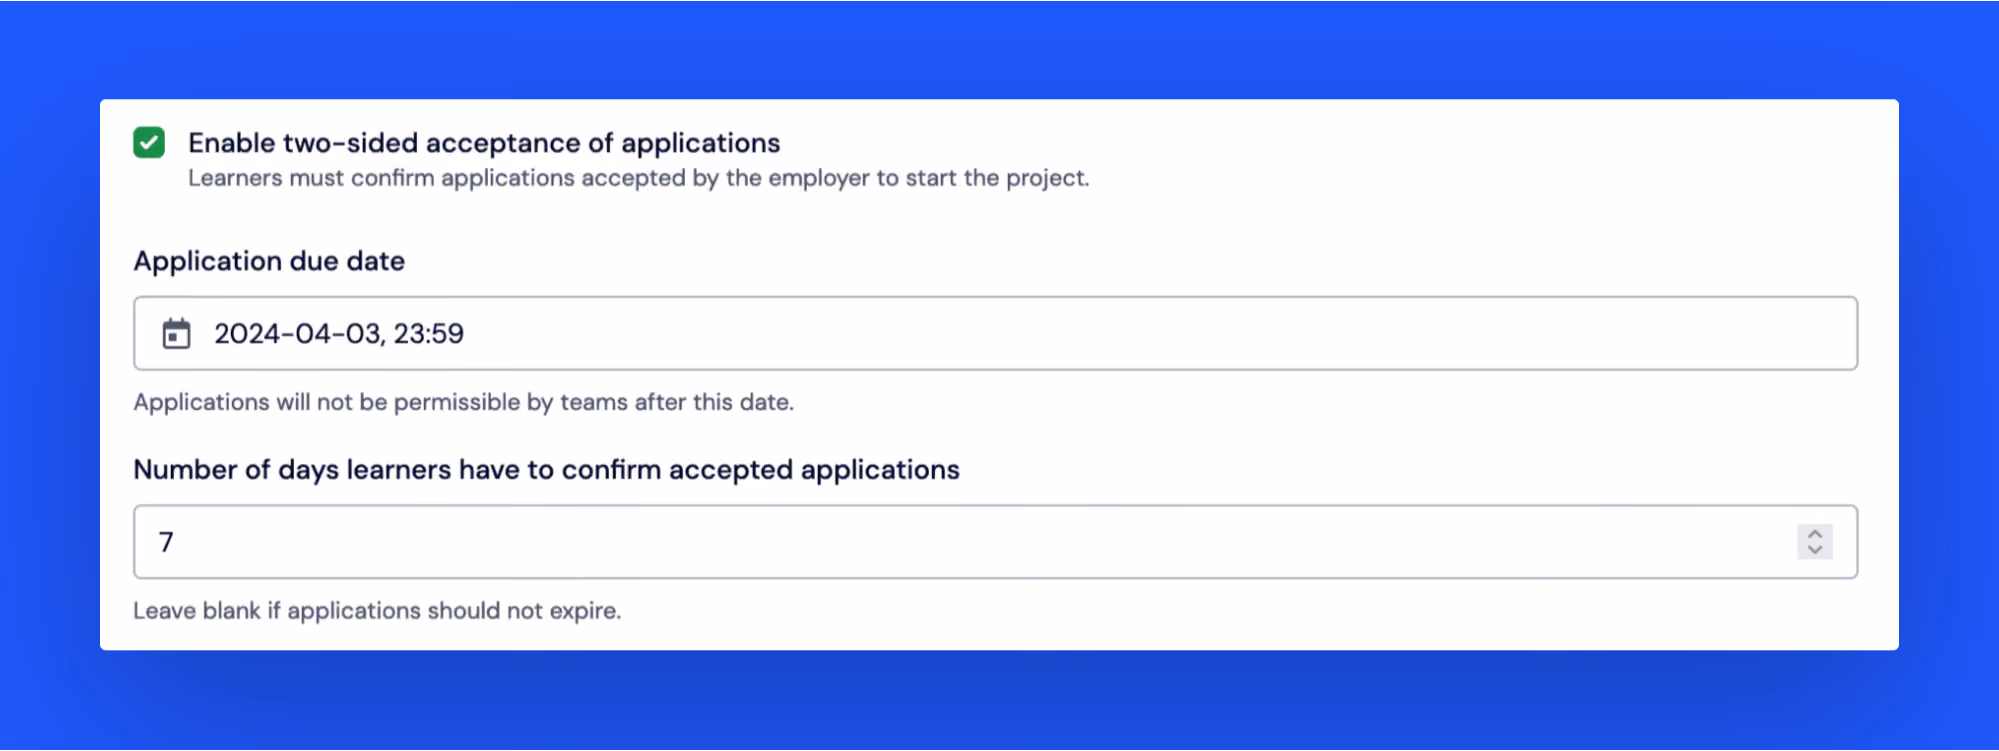Click the 'Applications will not be permissible' helper text

[x=463, y=402]
